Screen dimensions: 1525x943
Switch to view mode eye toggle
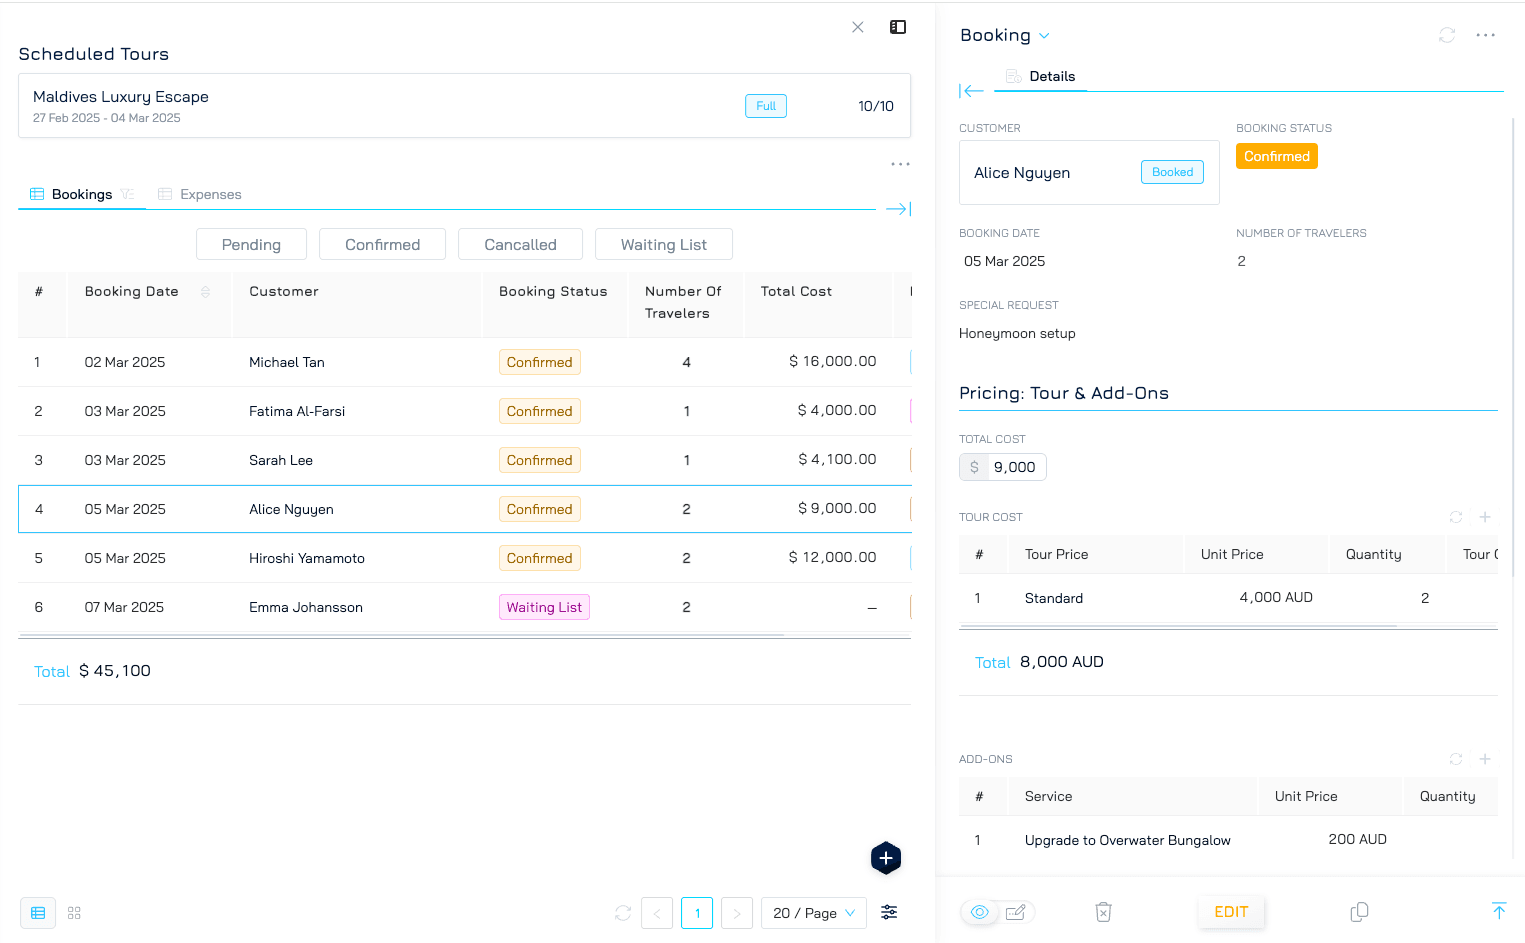(980, 912)
